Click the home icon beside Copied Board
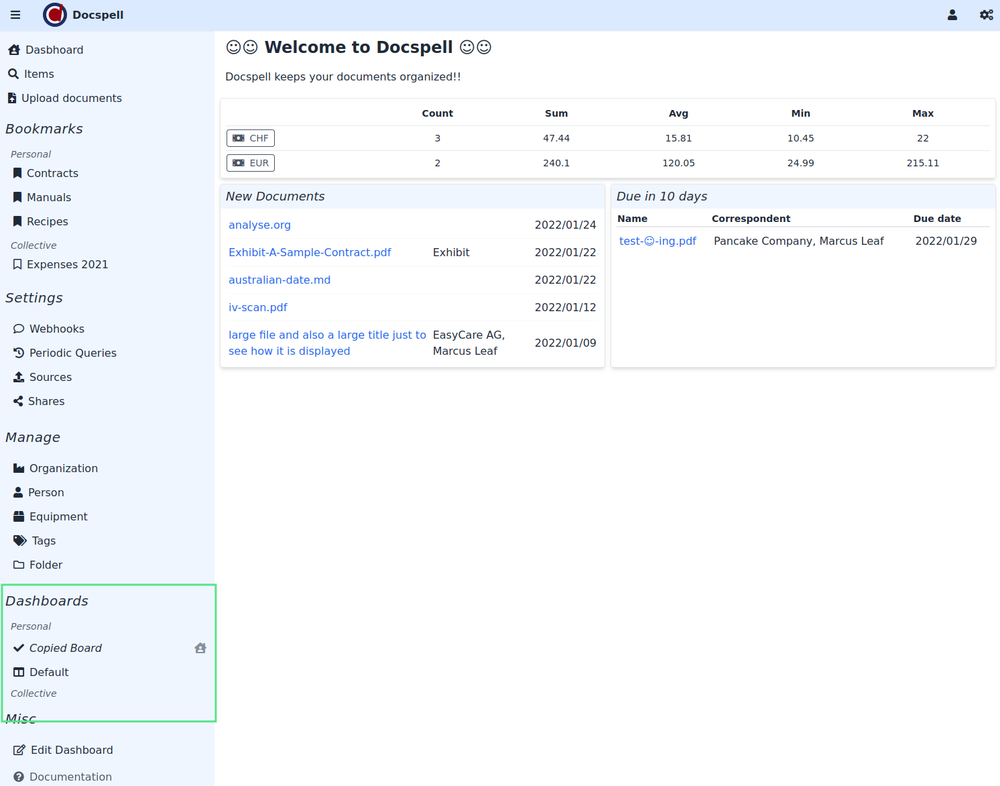 (200, 648)
